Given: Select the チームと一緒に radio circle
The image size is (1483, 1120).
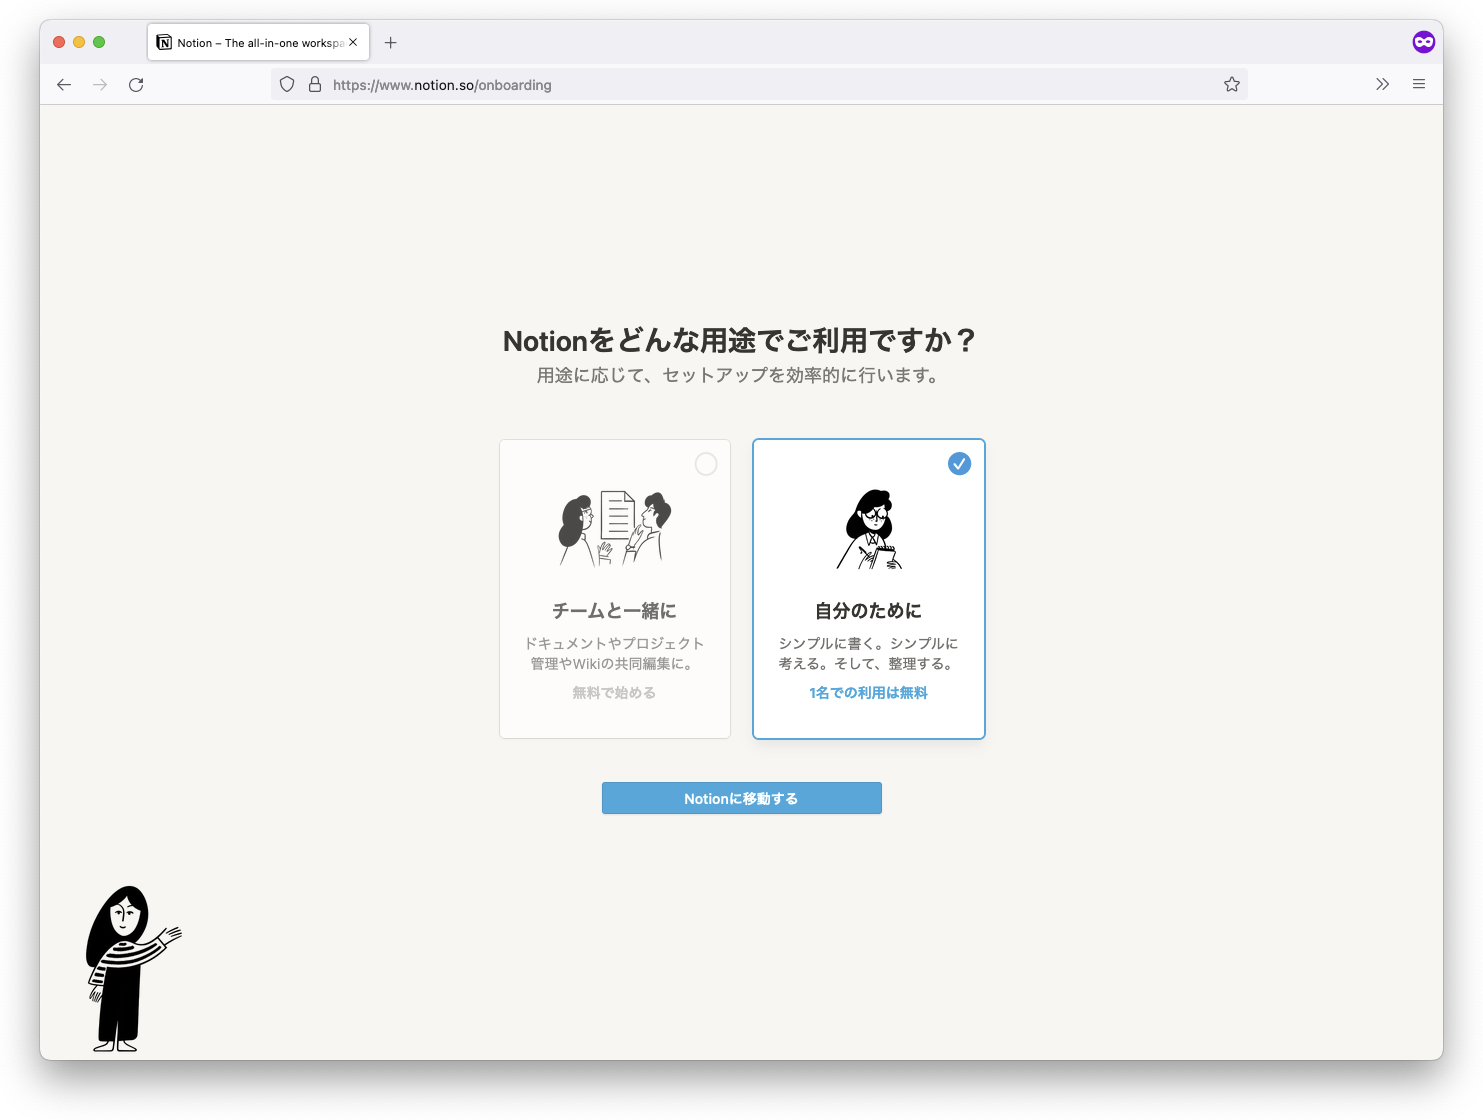Looking at the screenshot, I should (706, 464).
